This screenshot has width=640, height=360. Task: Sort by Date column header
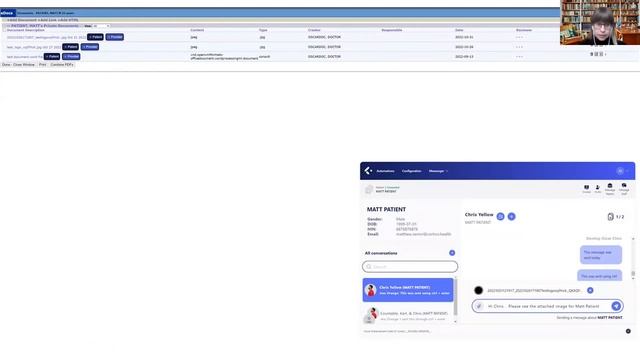pyautogui.click(x=459, y=30)
